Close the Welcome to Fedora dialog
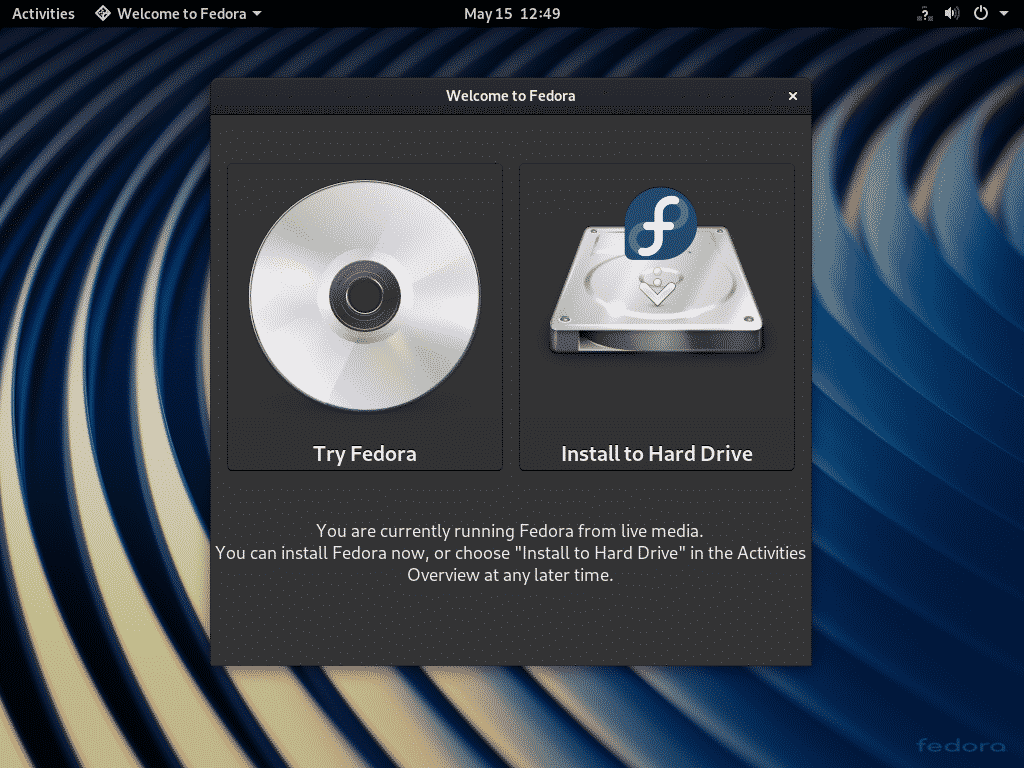The image size is (1024, 768). pos(793,96)
